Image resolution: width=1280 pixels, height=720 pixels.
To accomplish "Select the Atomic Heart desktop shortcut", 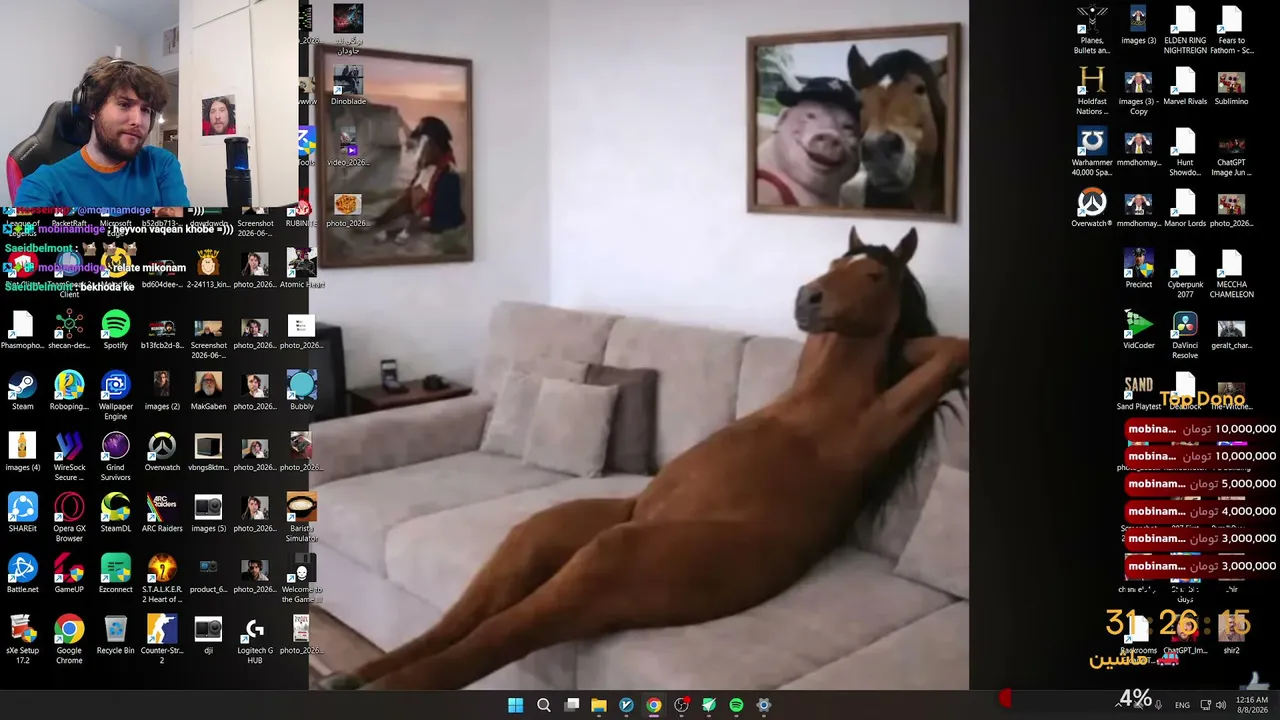I will coord(301,270).
